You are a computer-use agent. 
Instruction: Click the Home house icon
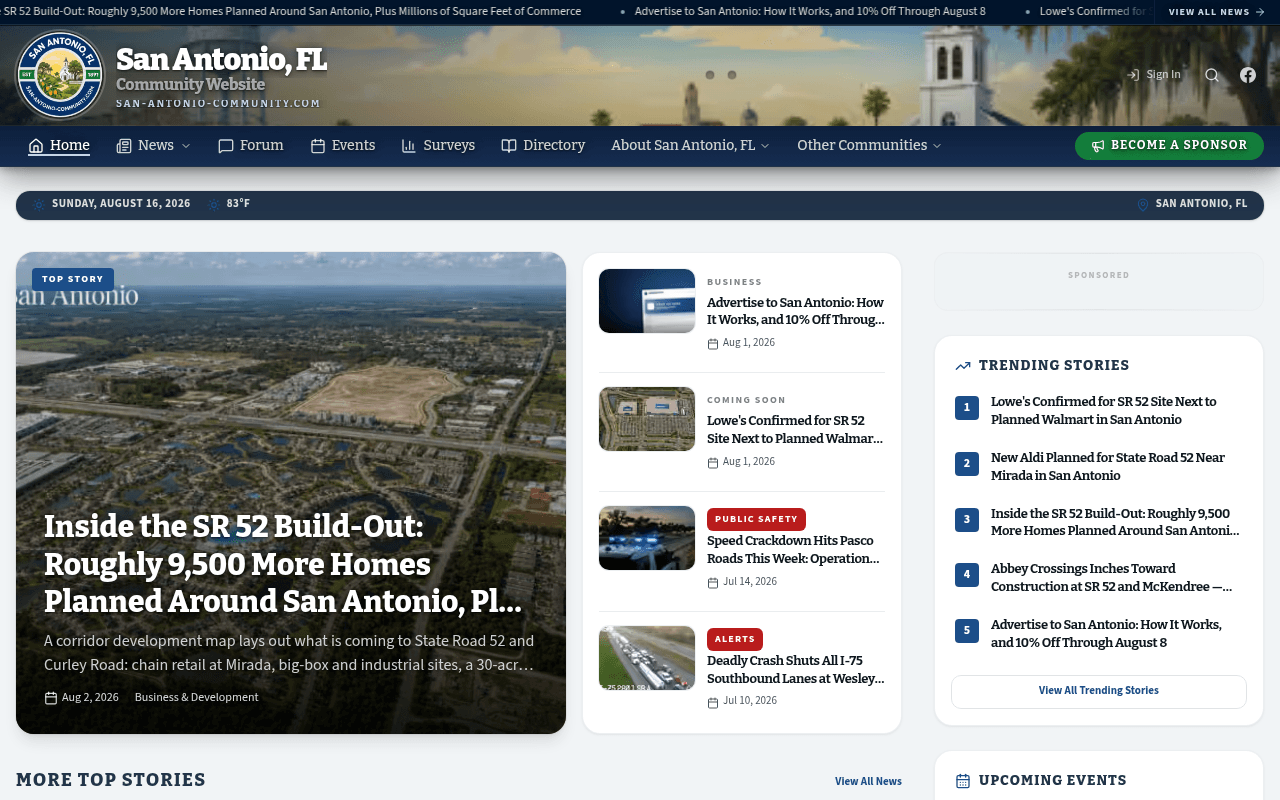[x=36, y=146]
